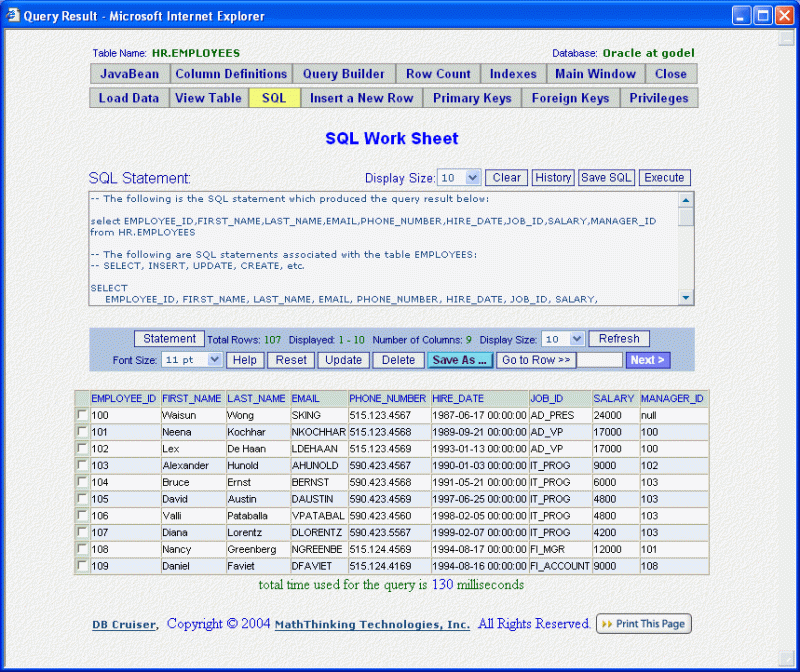Viewport: 800px width, 672px height.
Task: Open the Save As dialog
Action: click(459, 359)
